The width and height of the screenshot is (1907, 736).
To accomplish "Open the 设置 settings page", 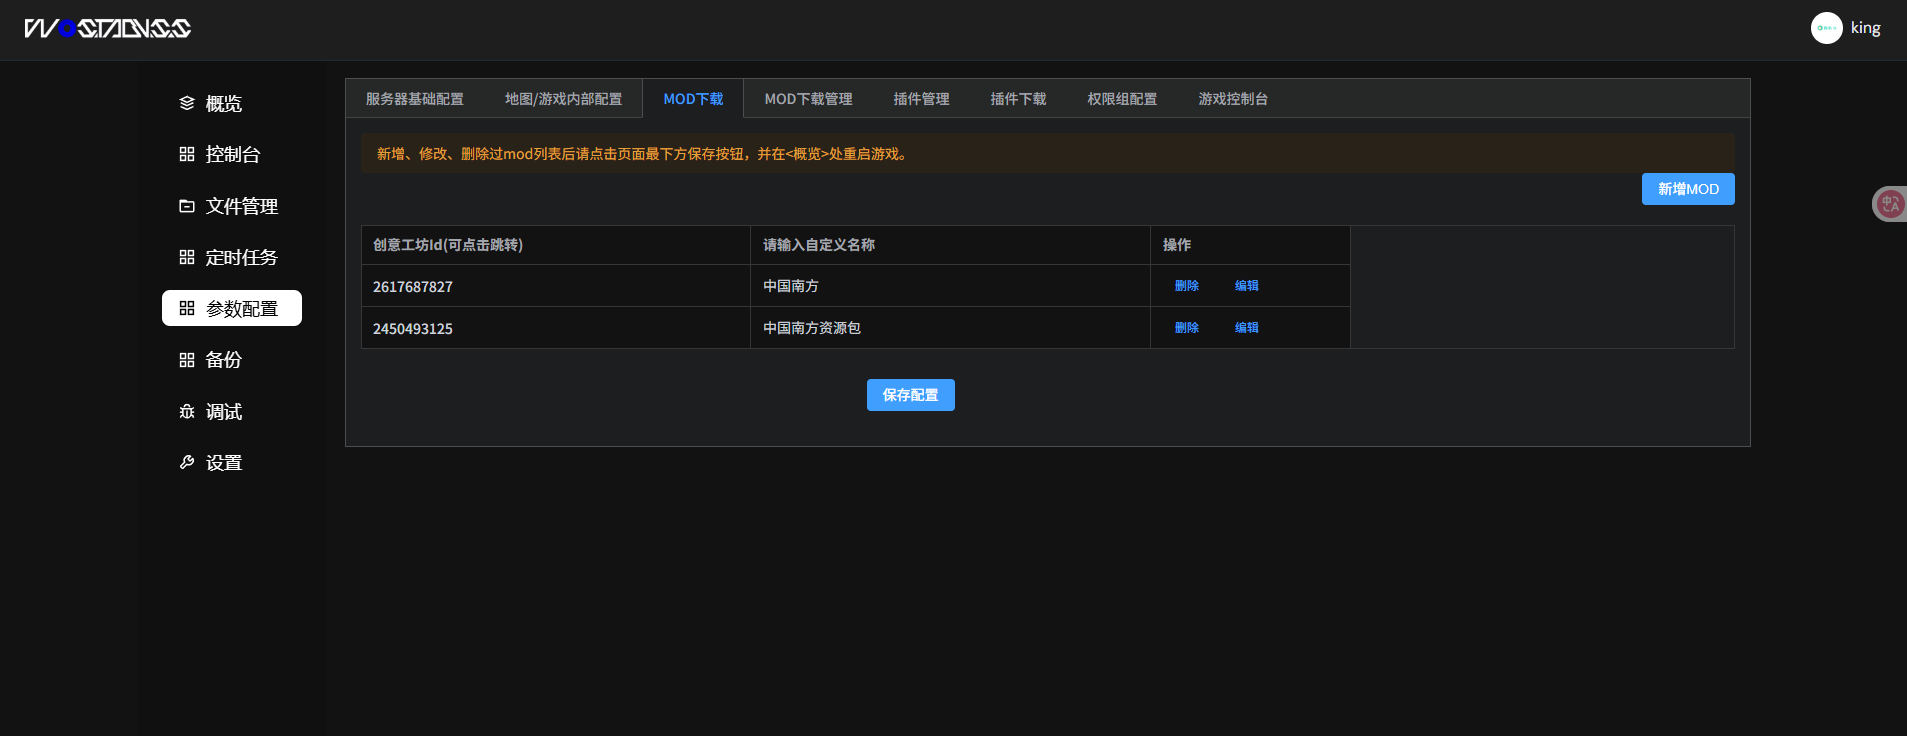I will point(232,462).
